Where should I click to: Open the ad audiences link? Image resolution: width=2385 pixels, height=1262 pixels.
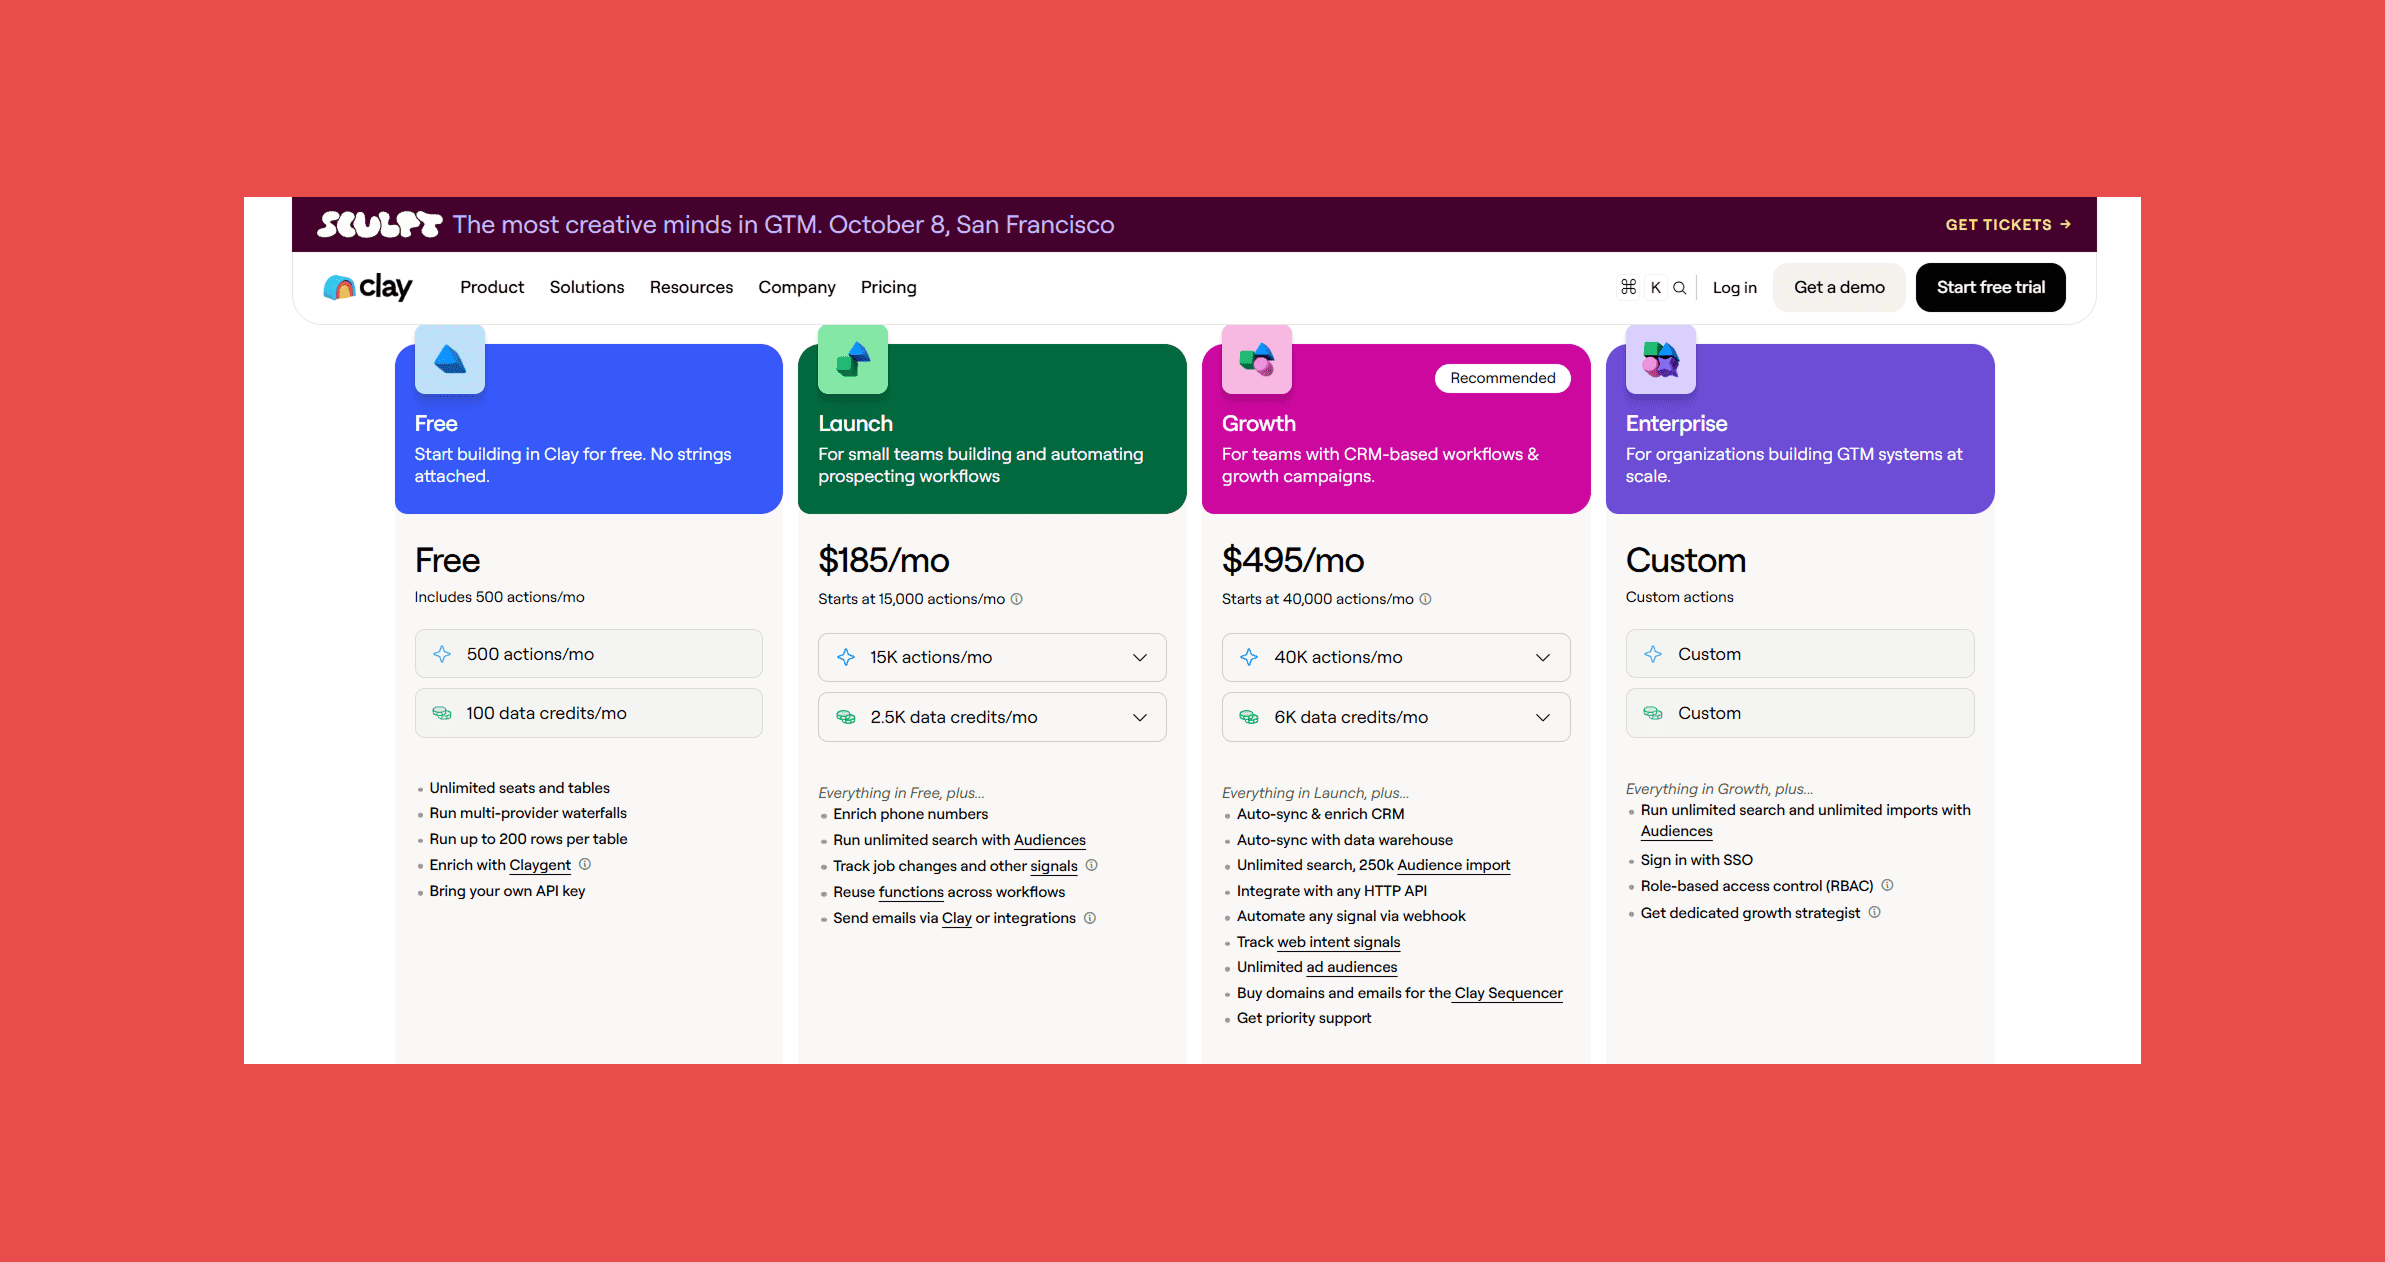coord(1352,967)
